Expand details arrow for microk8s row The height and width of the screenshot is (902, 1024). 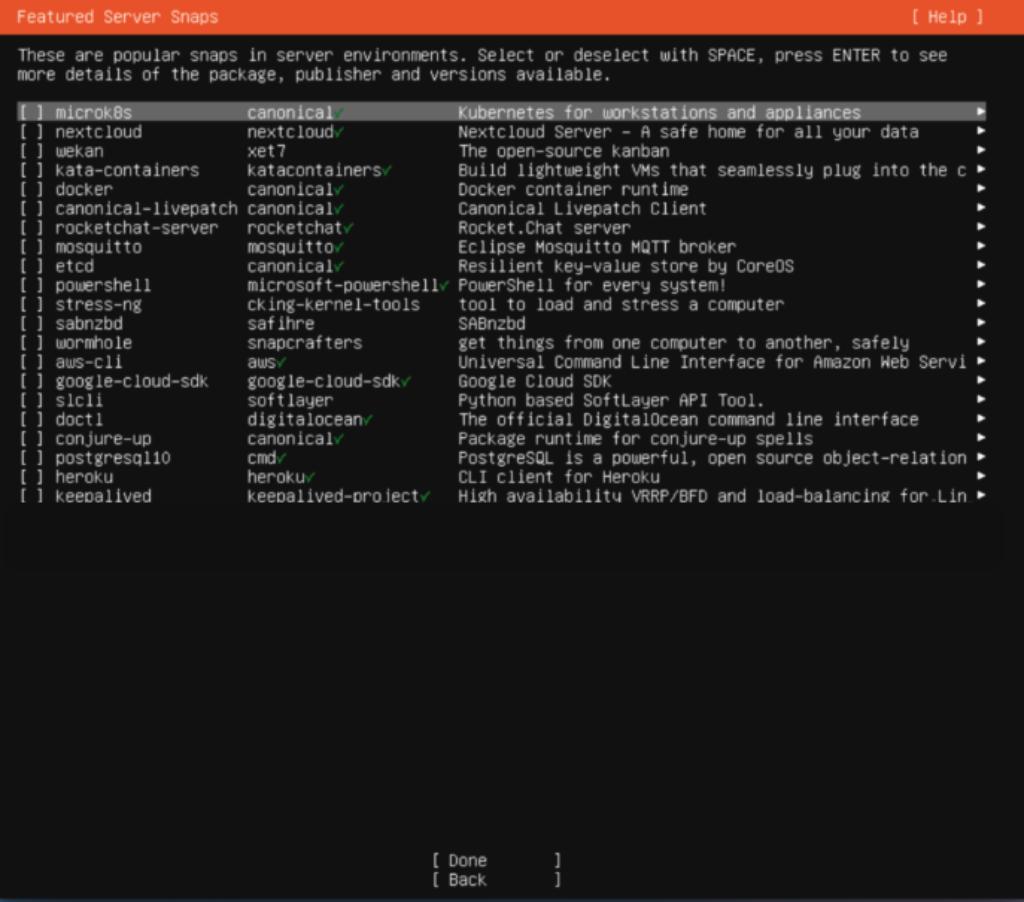click(x=981, y=113)
